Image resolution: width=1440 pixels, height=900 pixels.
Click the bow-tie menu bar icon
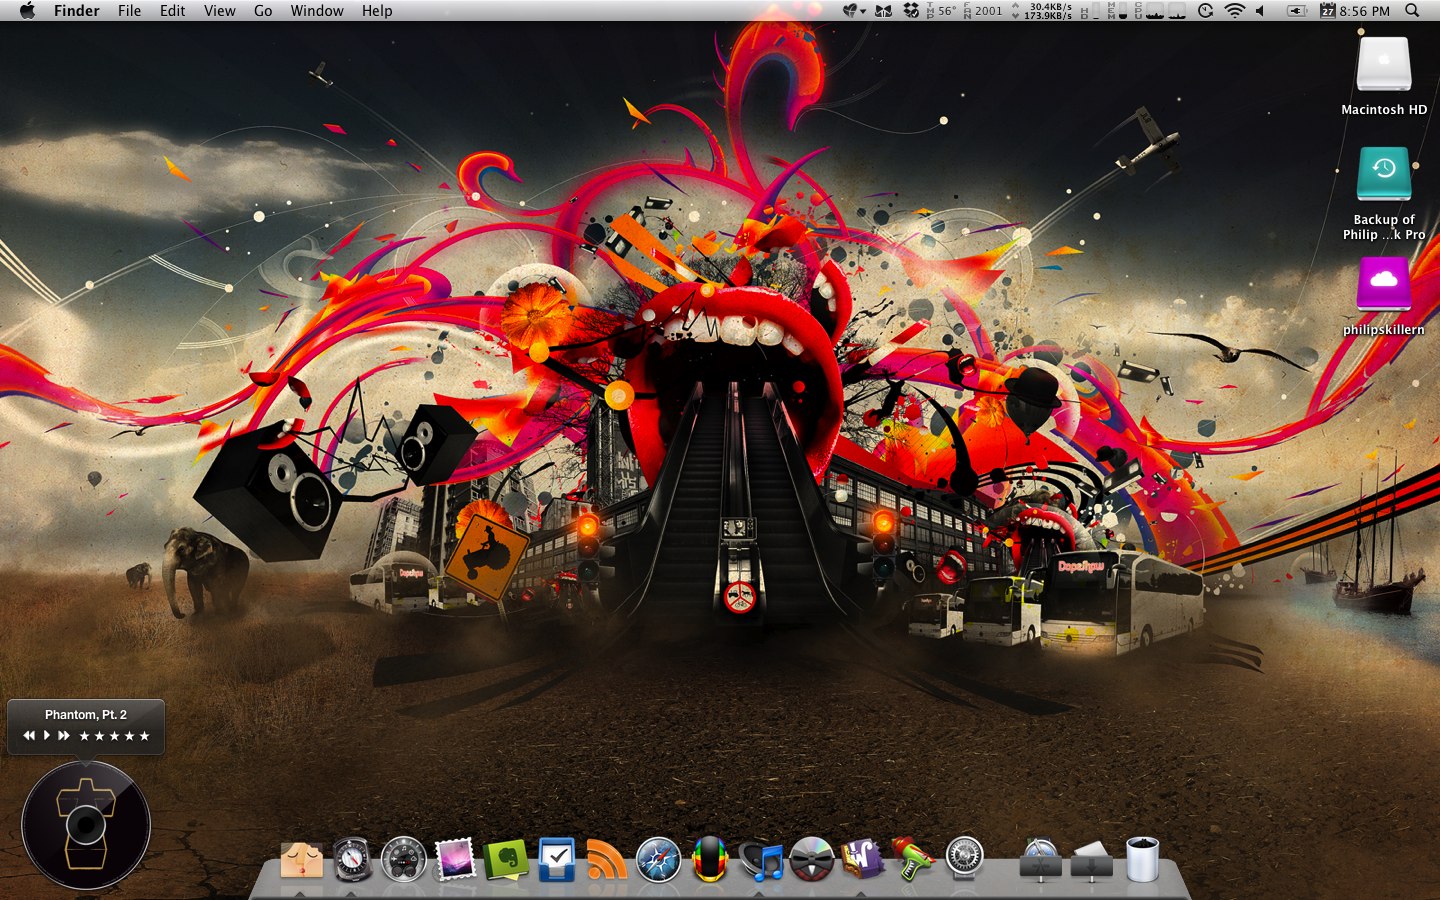(x=883, y=11)
